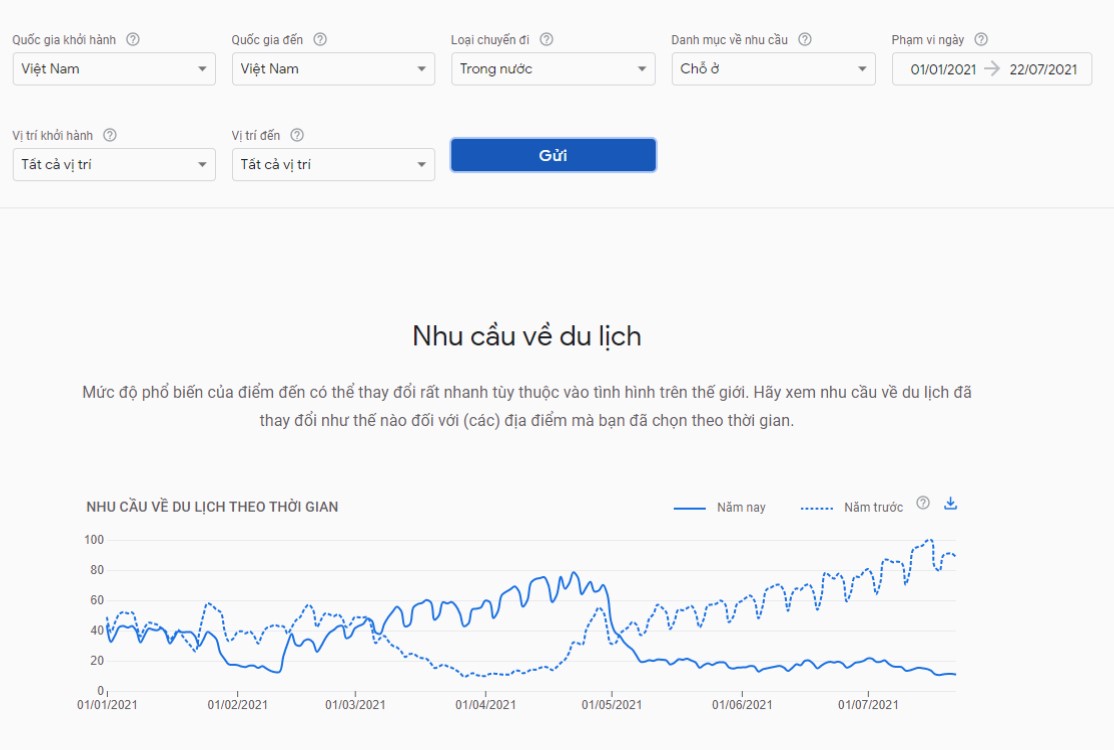Open help icon next to Loại chuyến đi
The image size is (1114, 750).
(546, 40)
